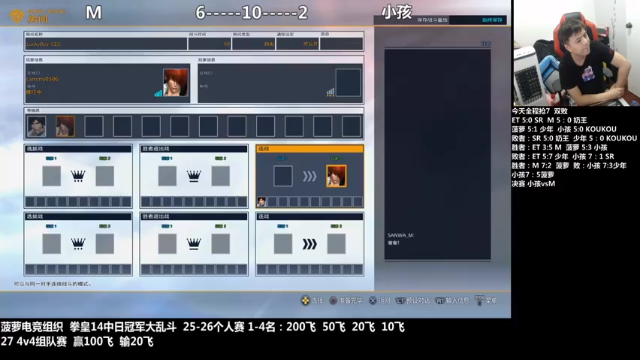Click the orange room logo at top-left
The width and height of the screenshot is (640, 360).
(x=17, y=16)
